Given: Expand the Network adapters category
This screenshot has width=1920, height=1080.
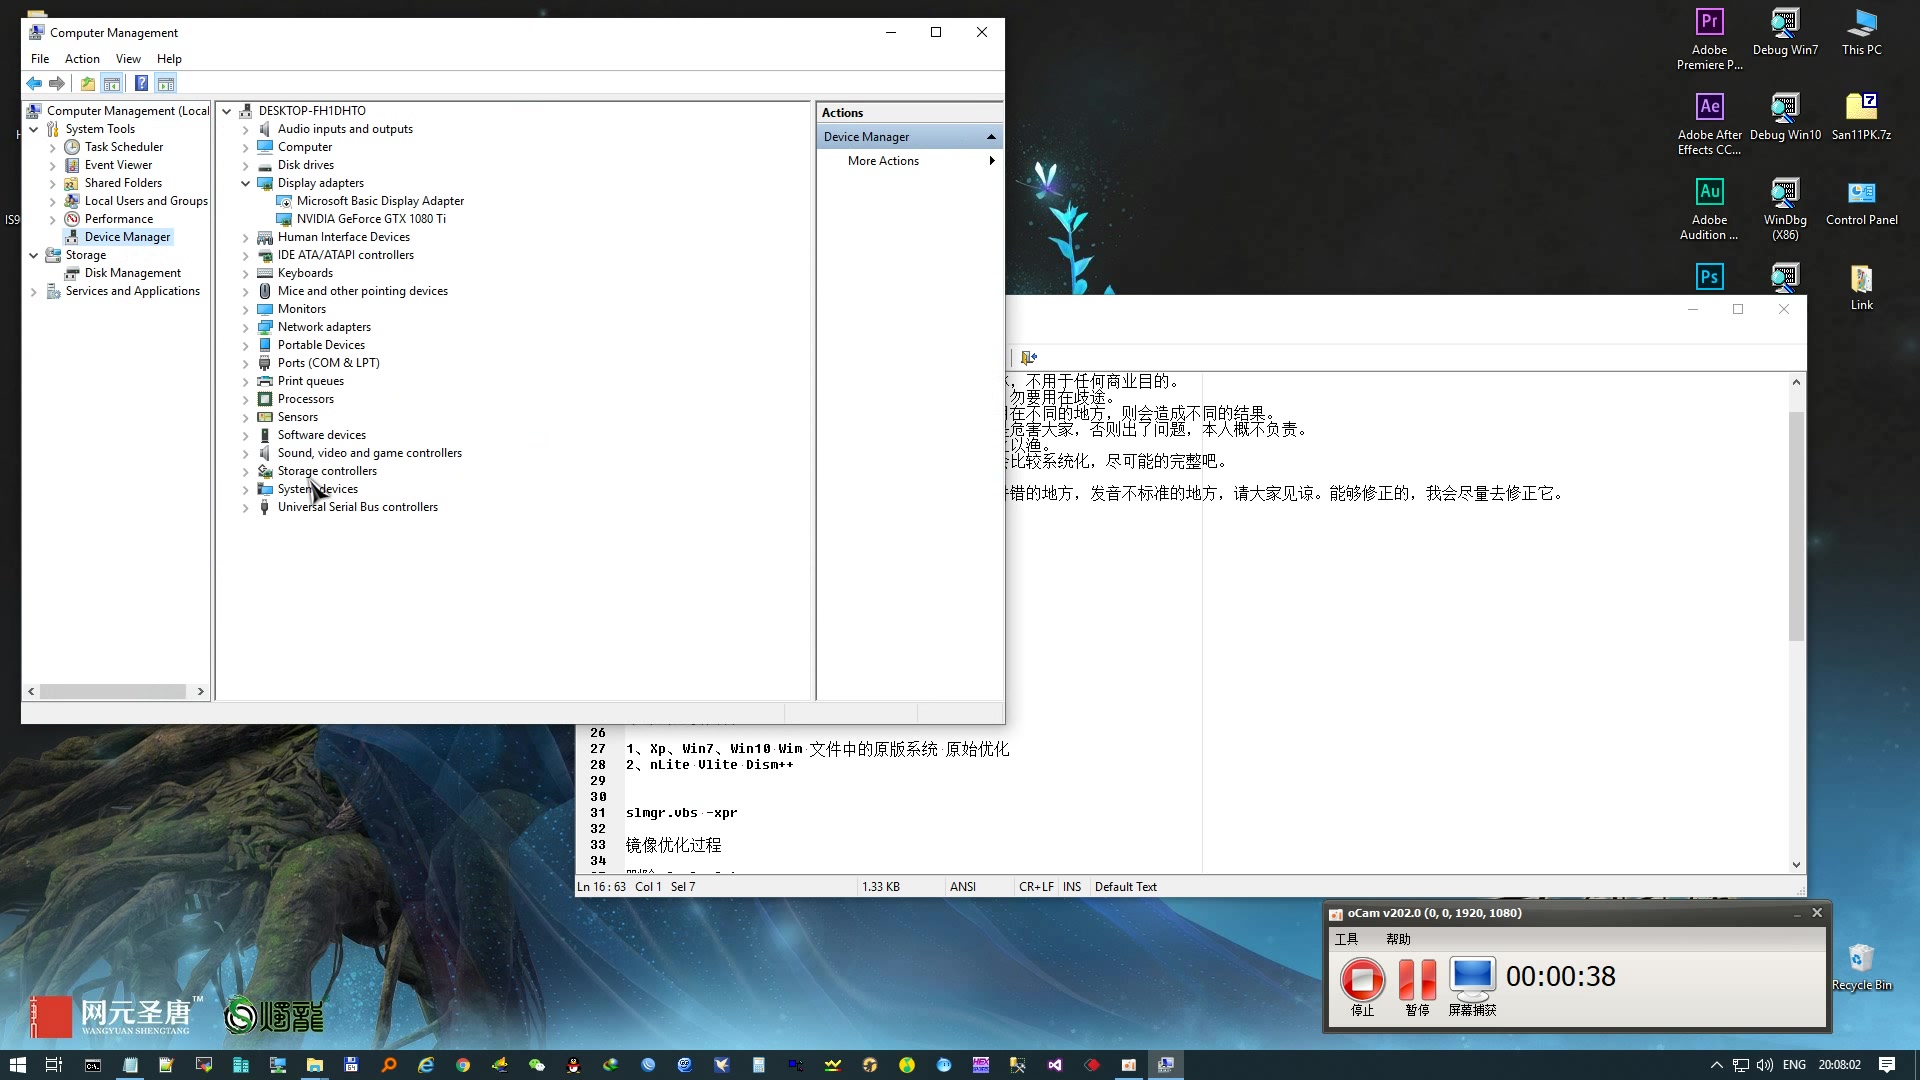Looking at the screenshot, I should pos(245,328).
